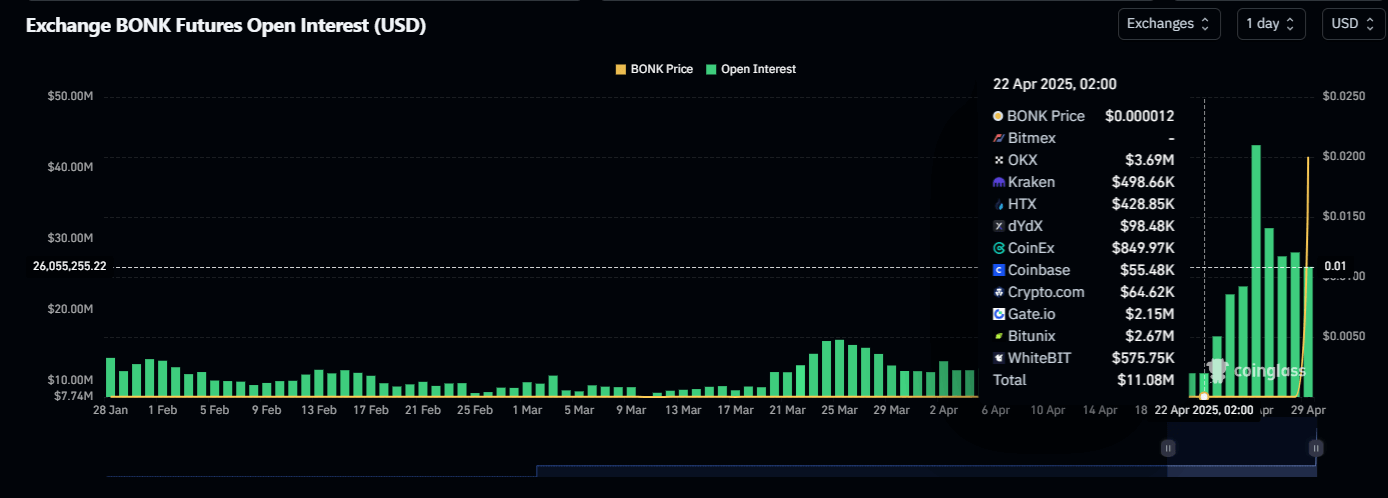Click the Bitmex icon in the tooltip
The width and height of the screenshot is (1388, 498).
[998, 138]
